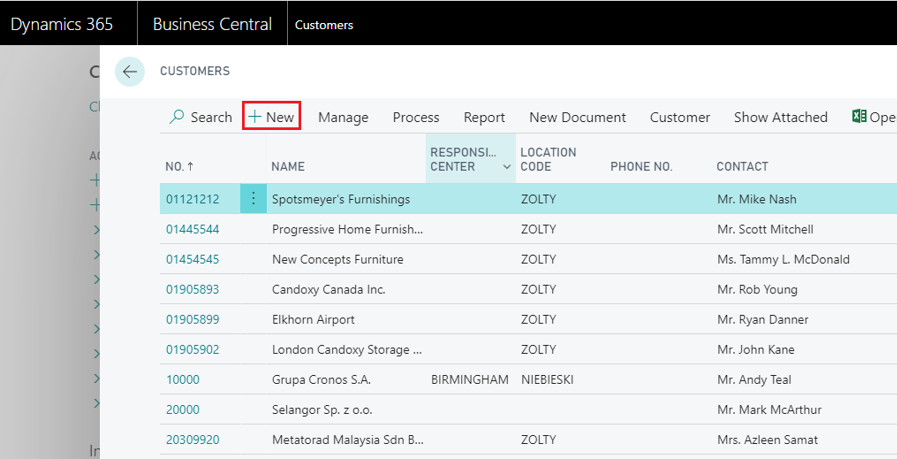
Task: Open the New Document menu
Action: pos(577,117)
